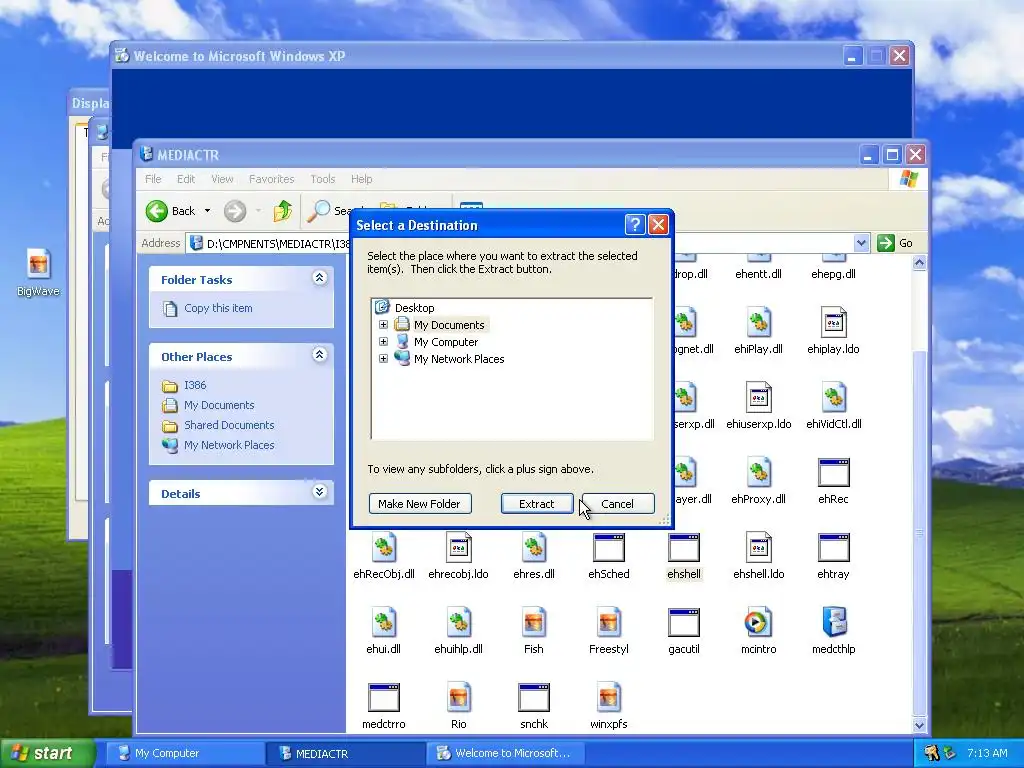Viewport: 1024px width, 768px height.
Task: Open the Favorites menu
Action: tap(271, 179)
